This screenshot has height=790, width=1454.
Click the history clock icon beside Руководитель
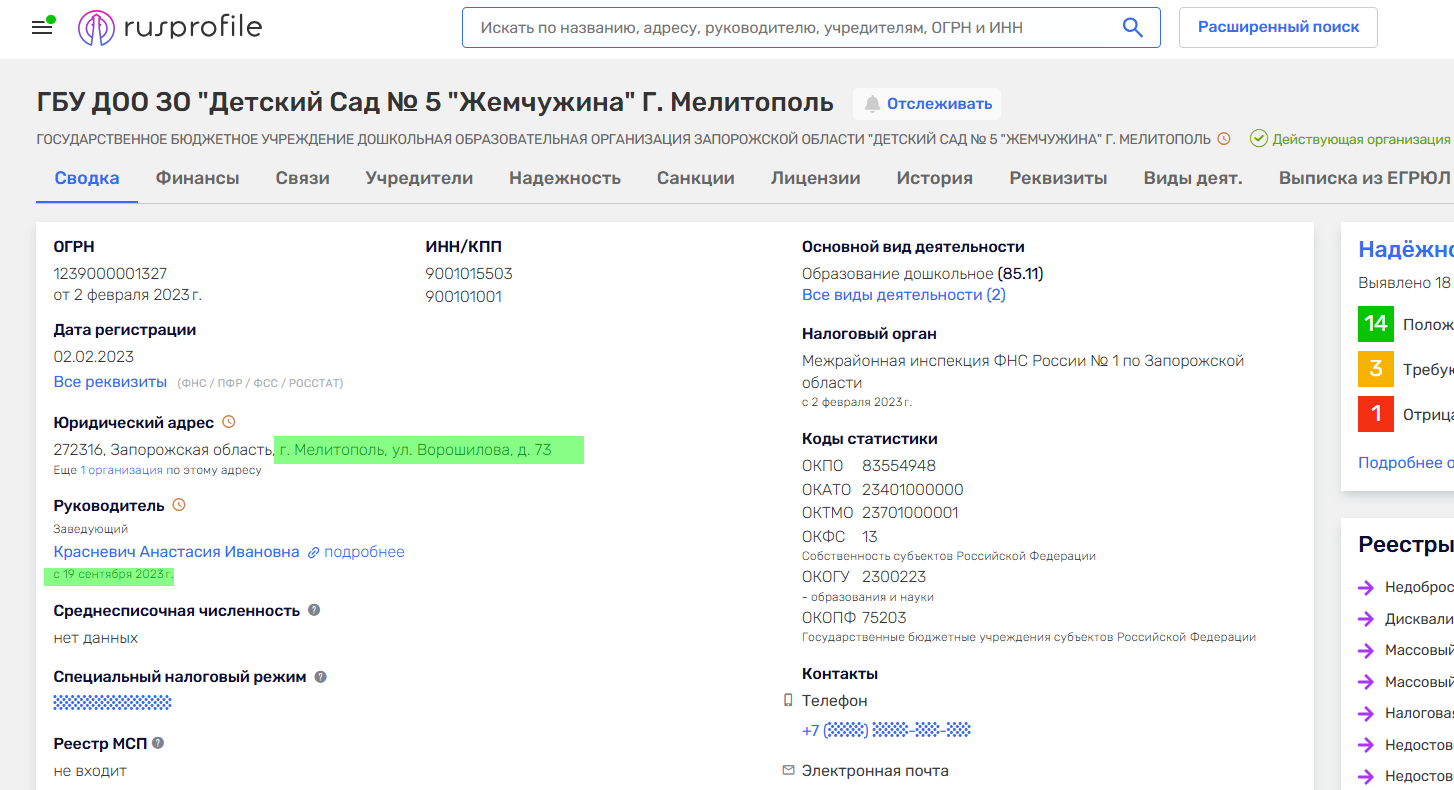click(x=179, y=505)
